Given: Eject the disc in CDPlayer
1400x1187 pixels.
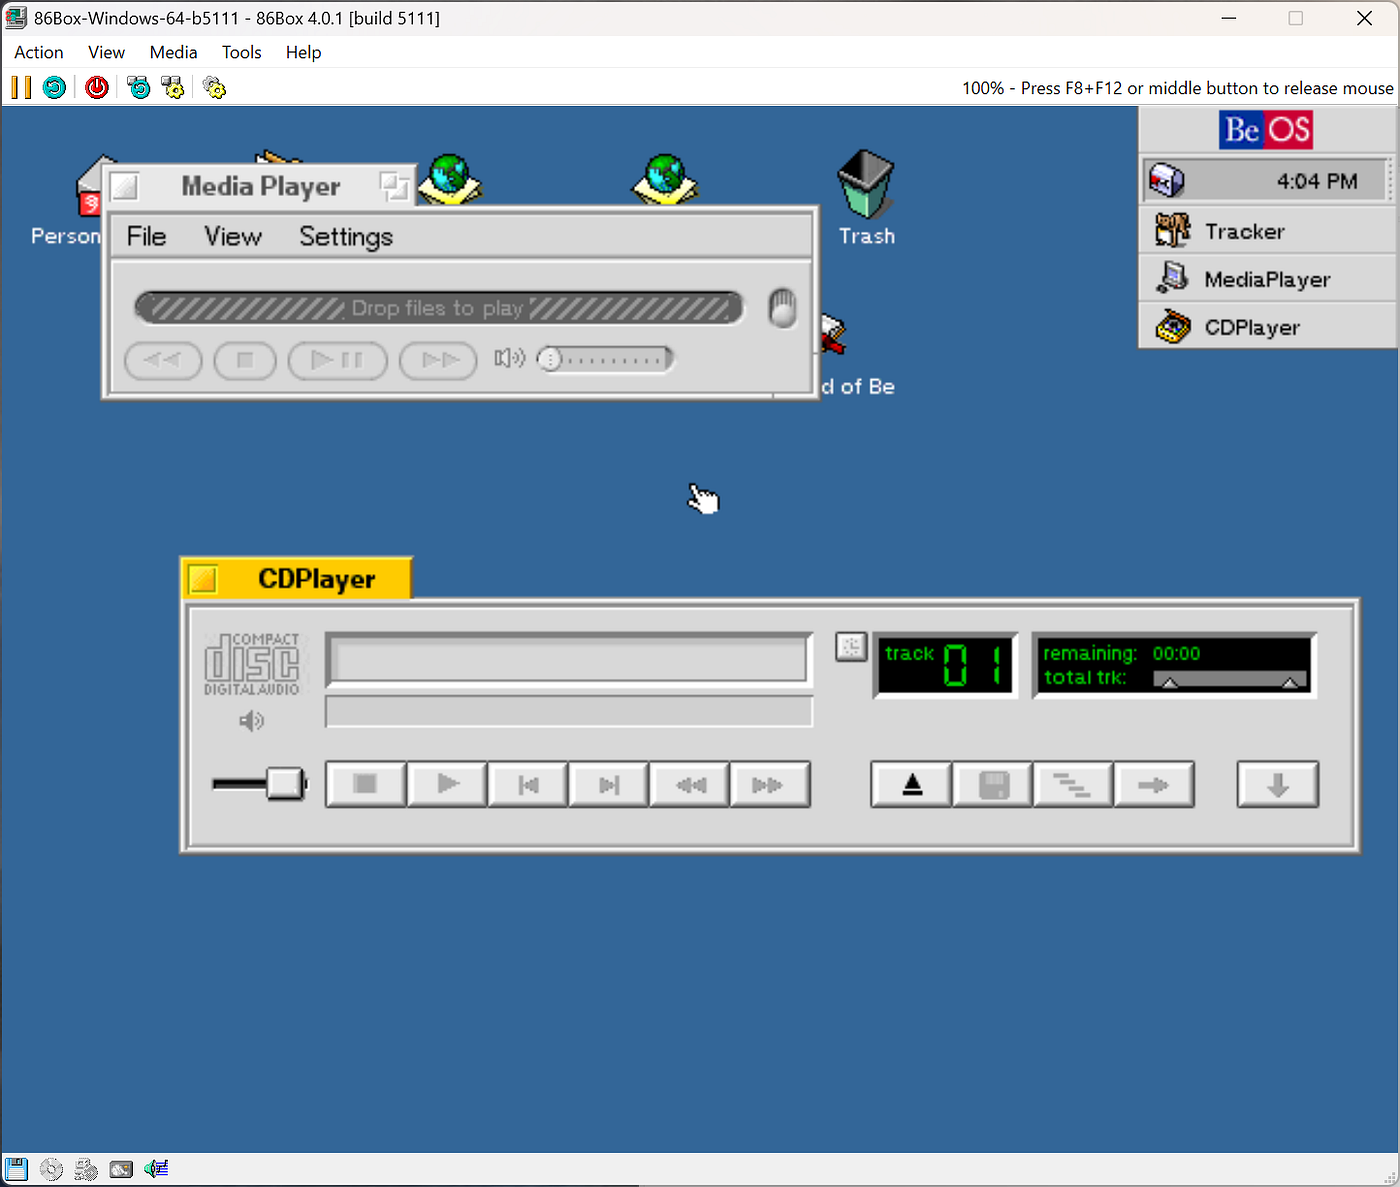Looking at the screenshot, I should pos(912,784).
